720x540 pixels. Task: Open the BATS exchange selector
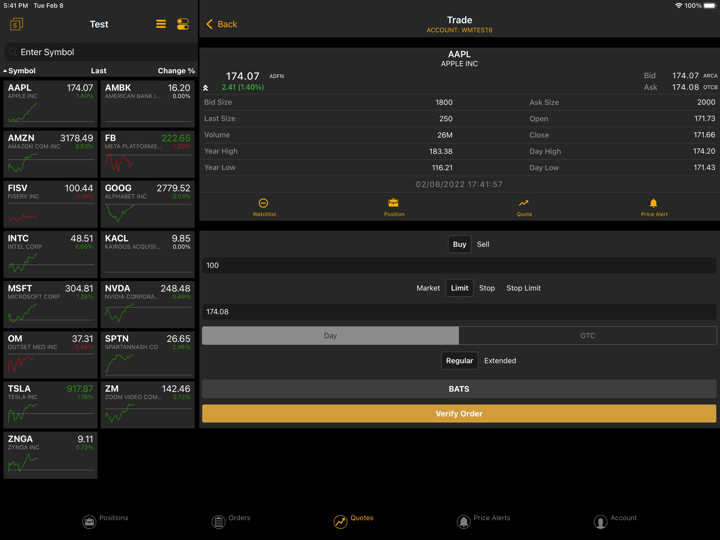[x=459, y=389]
